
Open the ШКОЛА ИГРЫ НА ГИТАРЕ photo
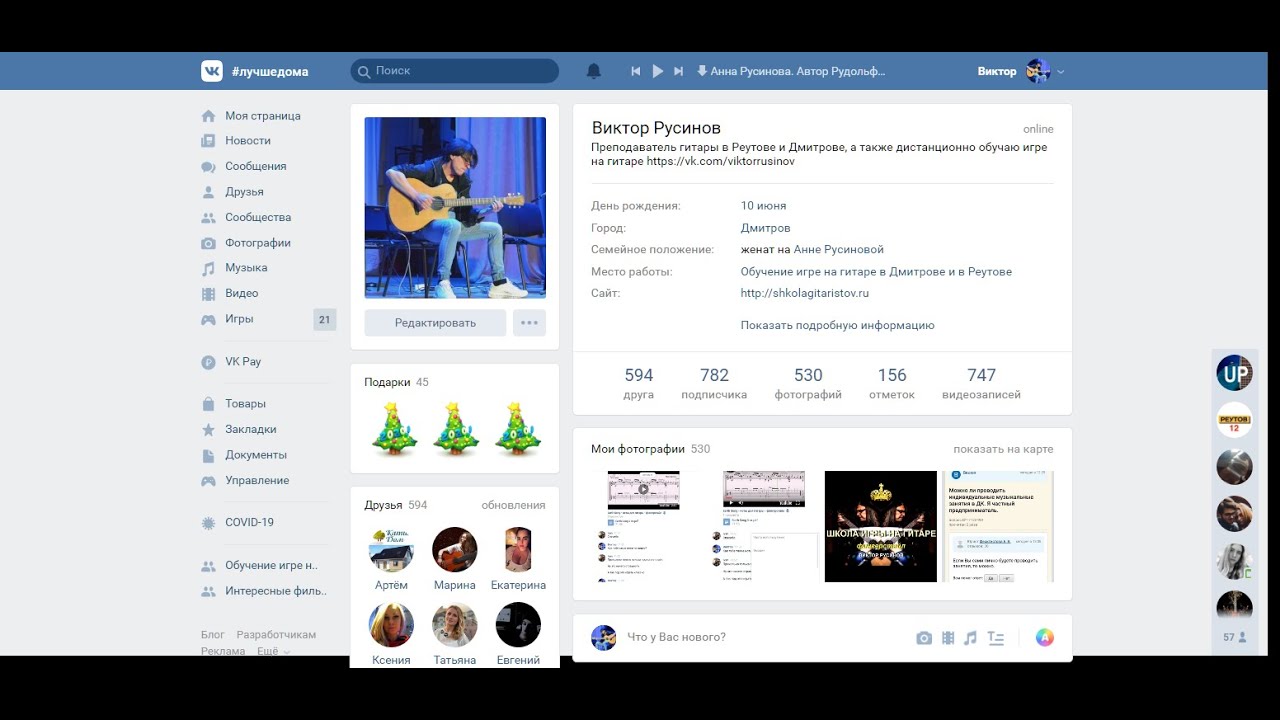pos(880,527)
